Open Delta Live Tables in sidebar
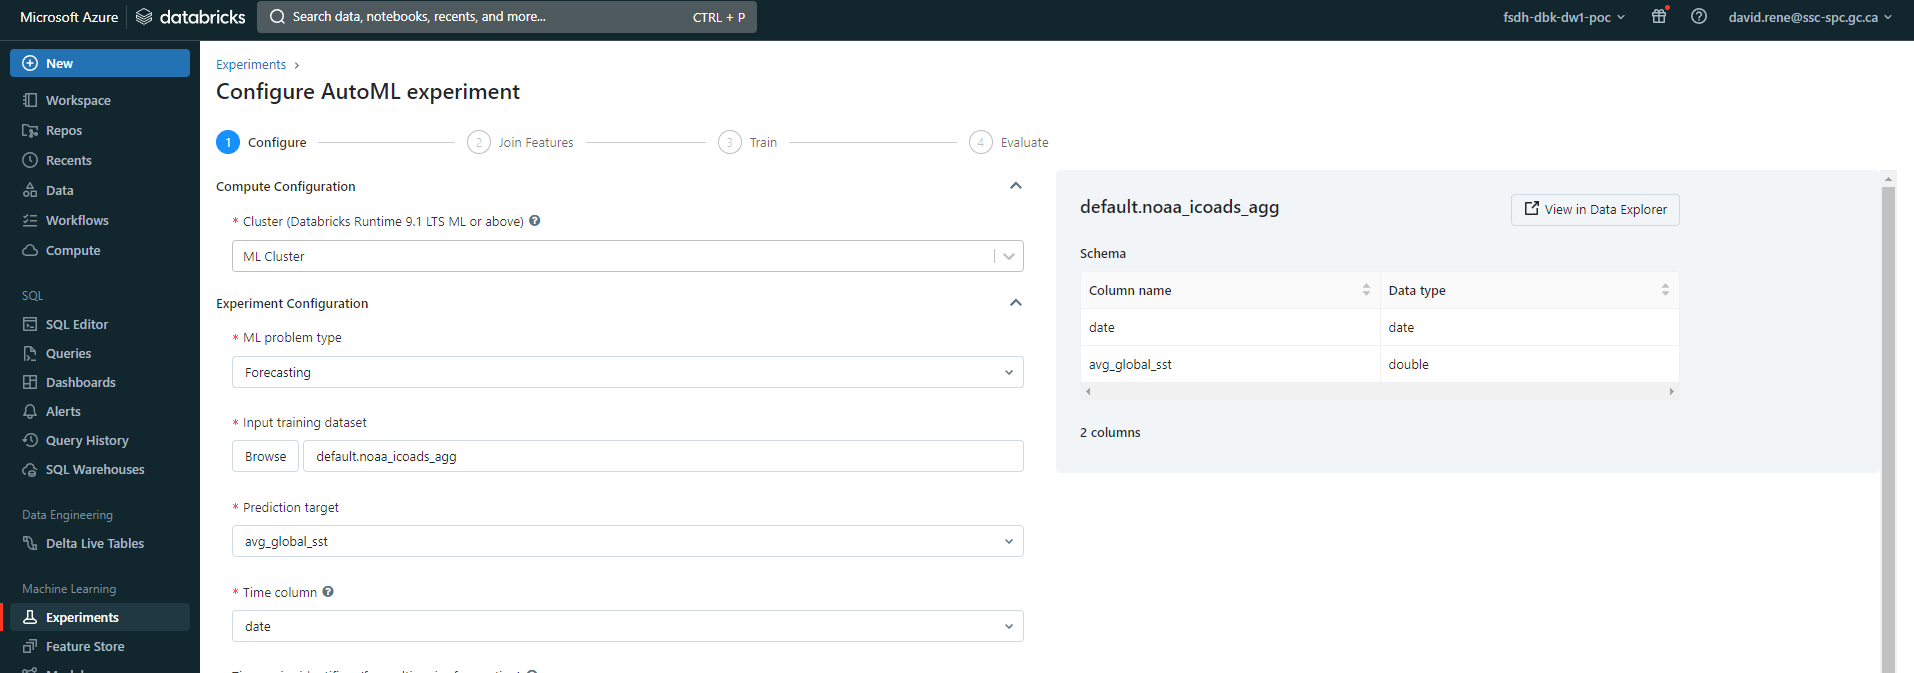1914x673 pixels. coord(94,543)
